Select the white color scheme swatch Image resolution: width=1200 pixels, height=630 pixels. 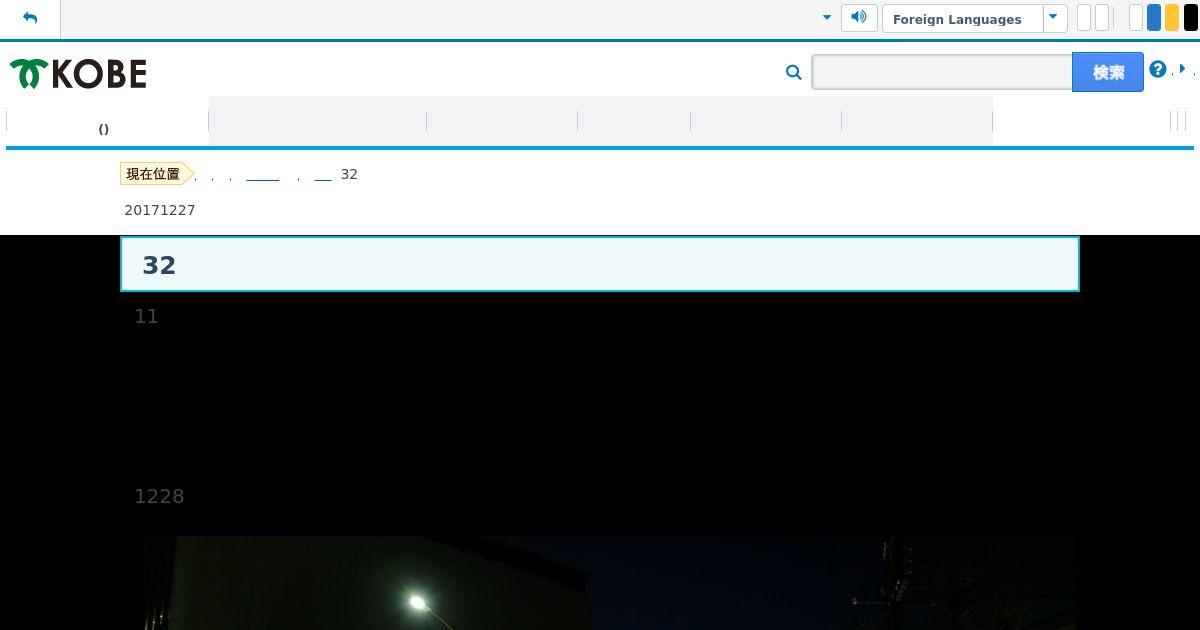coord(1136,18)
